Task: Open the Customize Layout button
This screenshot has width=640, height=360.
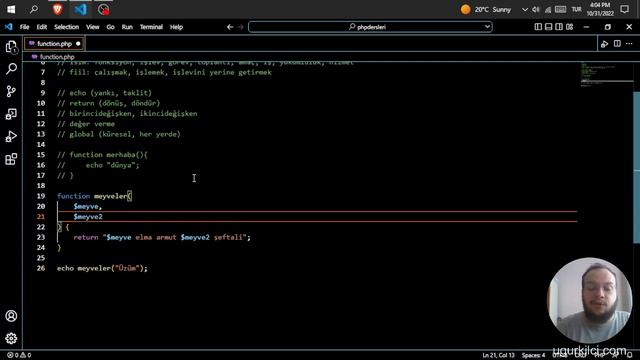Action: point(569,27)
